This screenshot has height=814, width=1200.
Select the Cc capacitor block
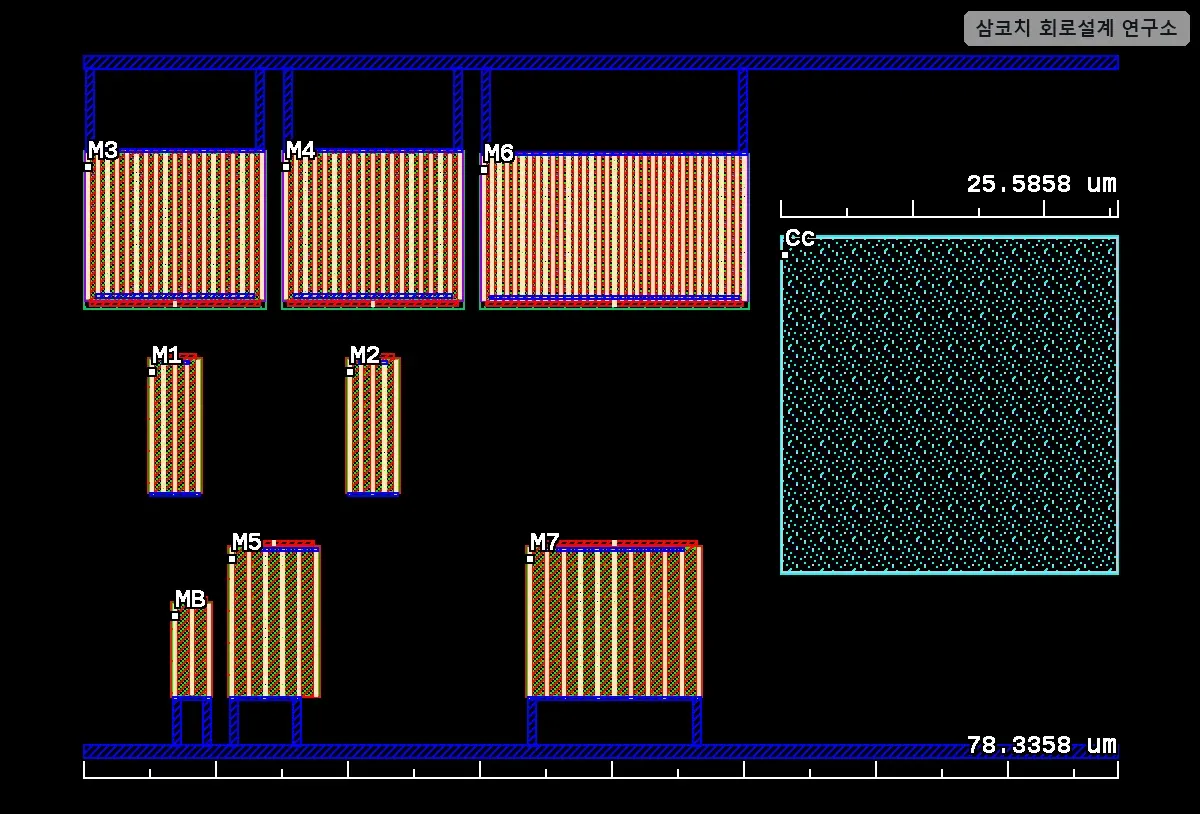coord(949,405)
